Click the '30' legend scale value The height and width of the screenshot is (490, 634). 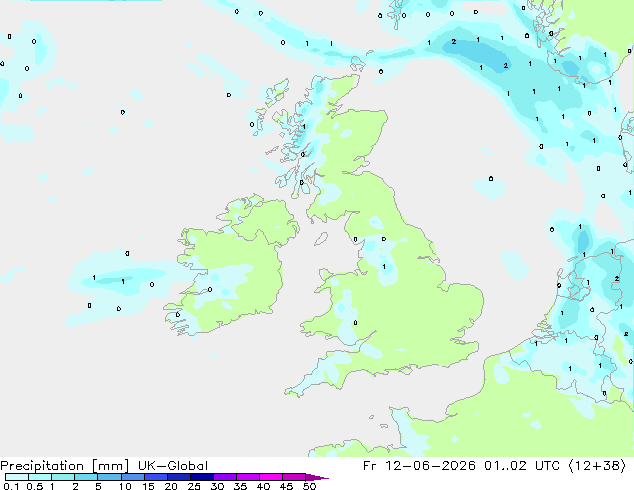tap(217, 486)
